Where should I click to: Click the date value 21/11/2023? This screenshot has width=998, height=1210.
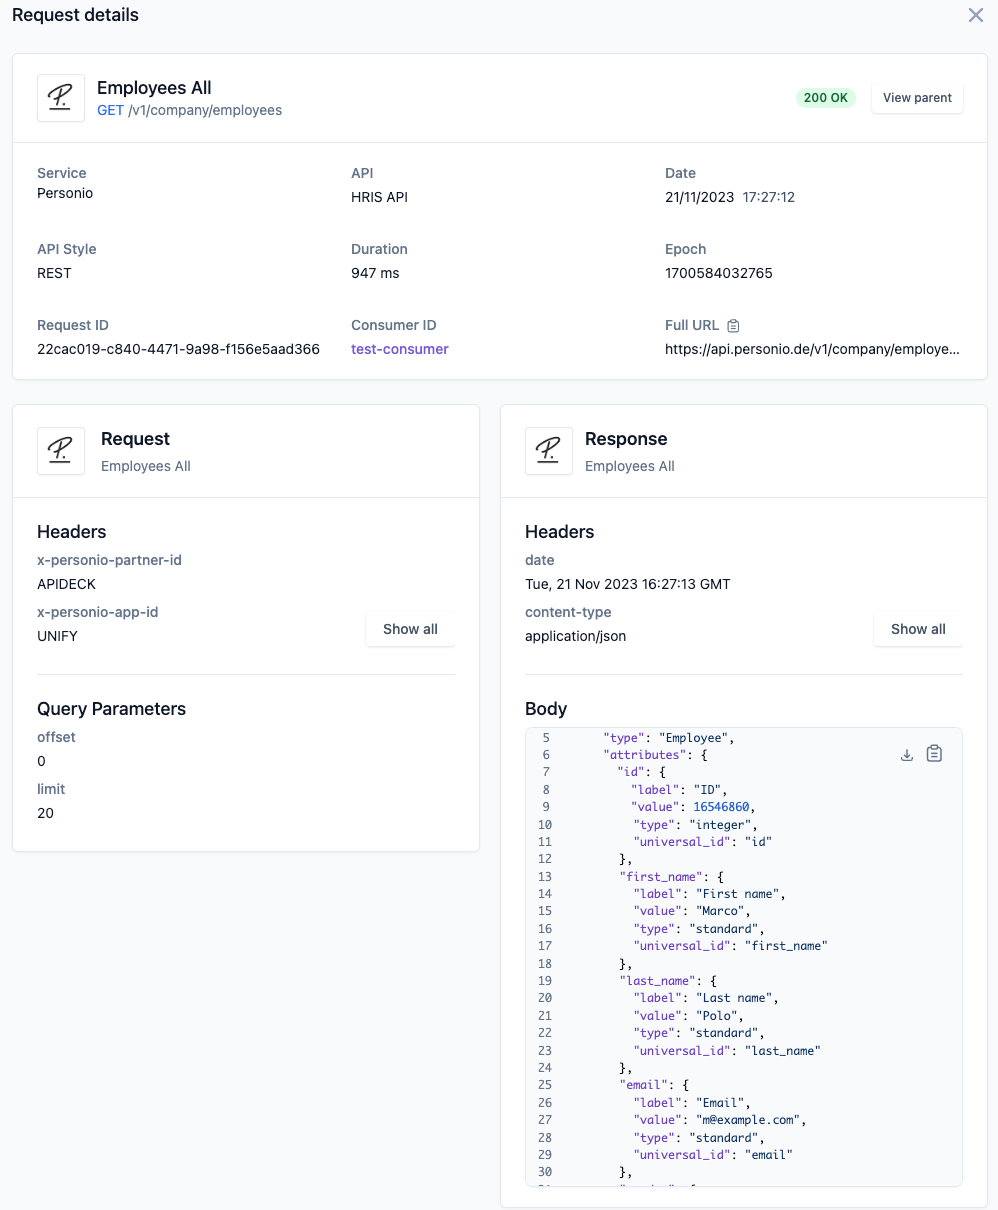point(699,197)
